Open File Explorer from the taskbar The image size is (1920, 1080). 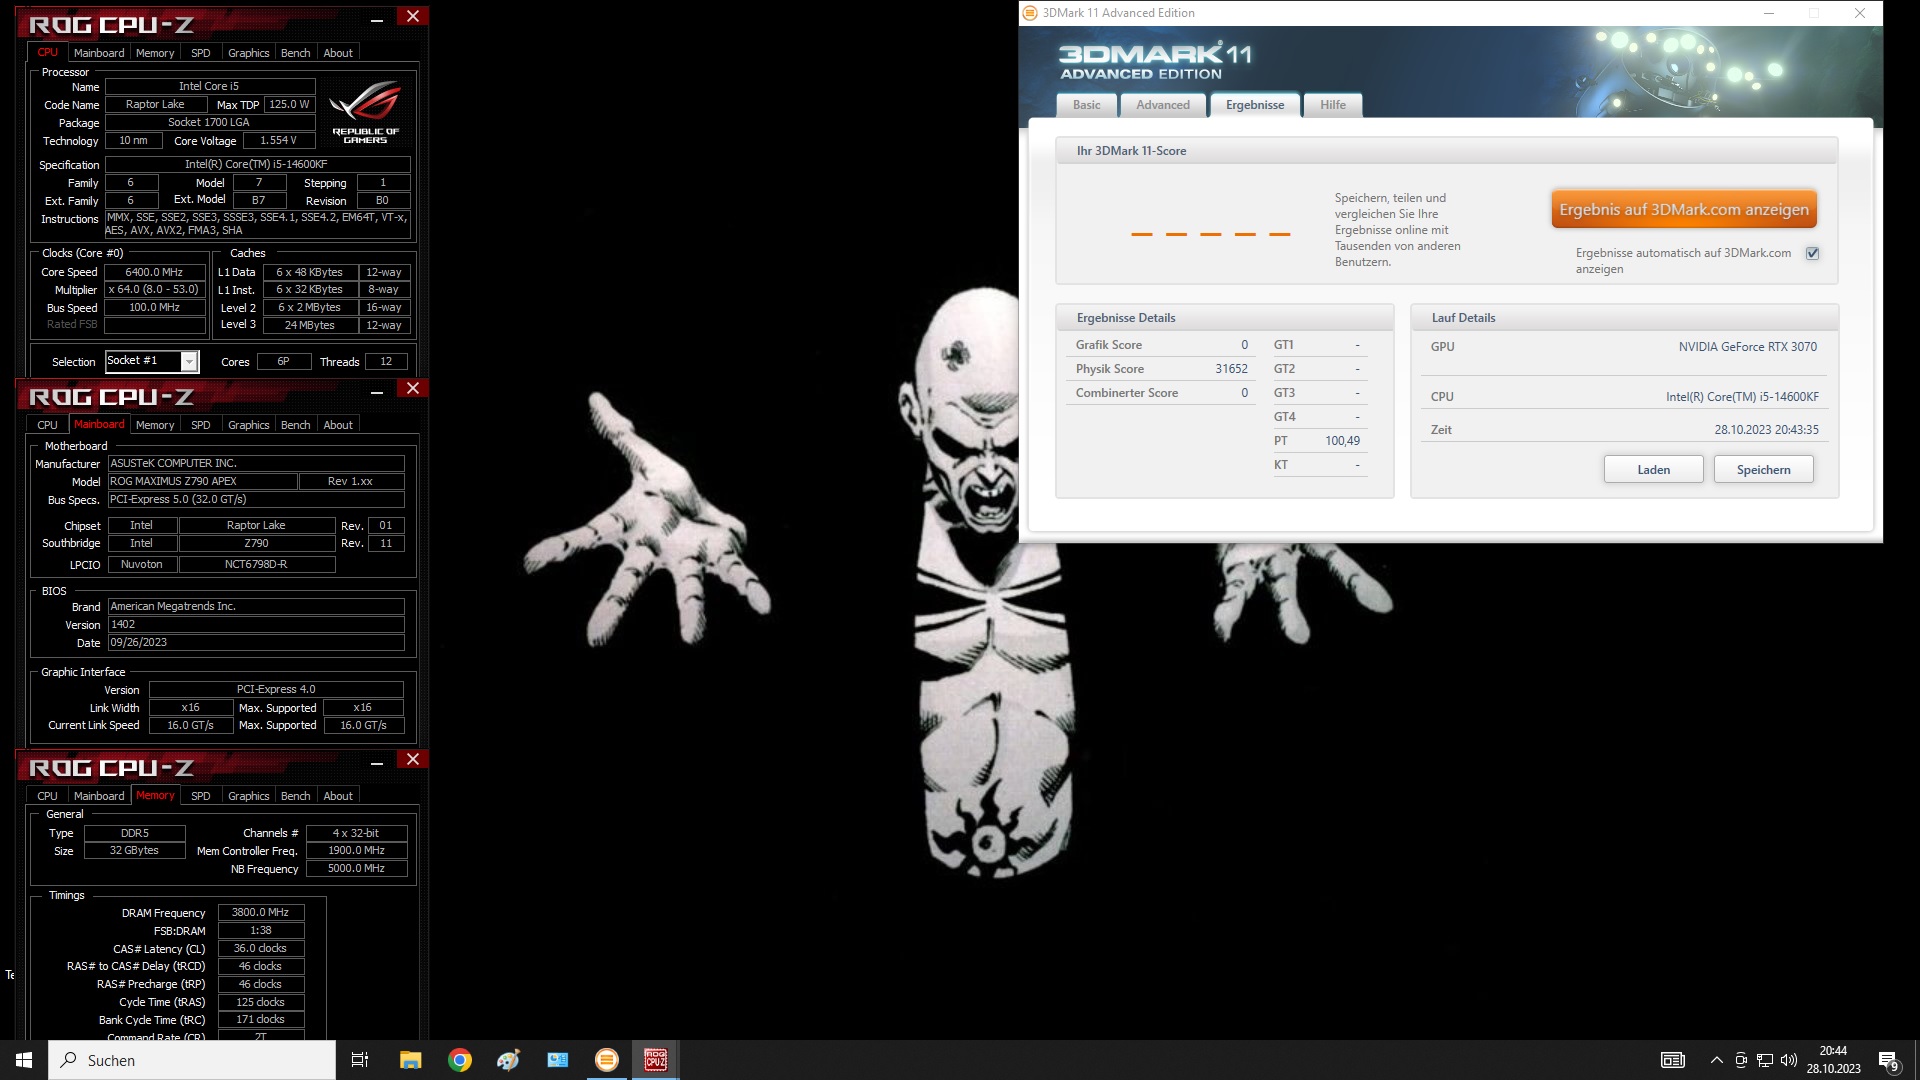point(410,1060)
